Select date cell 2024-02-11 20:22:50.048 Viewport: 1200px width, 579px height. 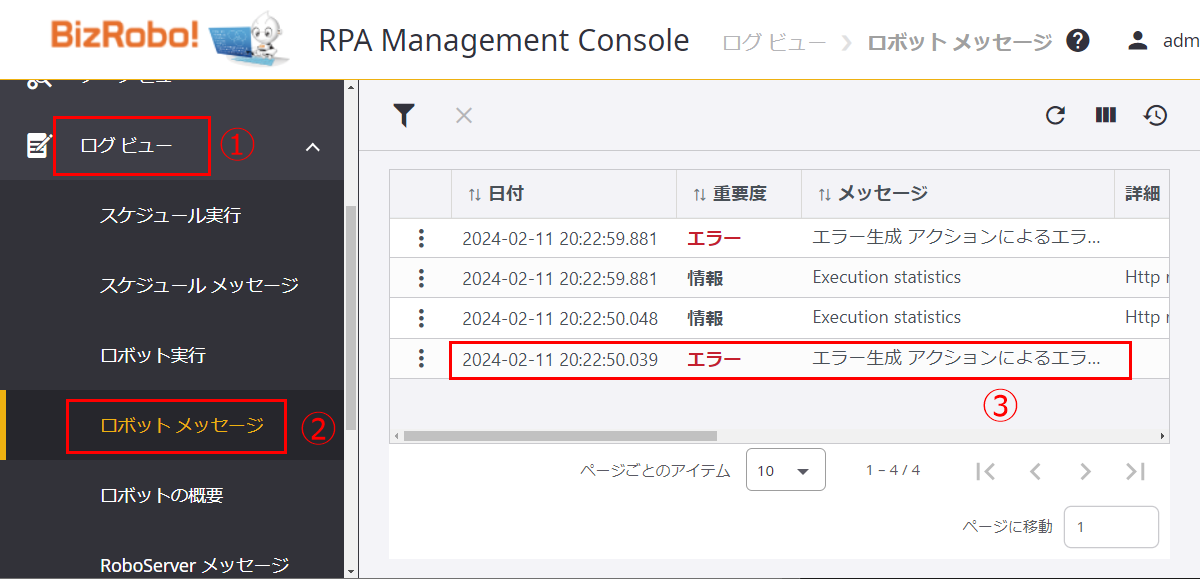[560, 319]
